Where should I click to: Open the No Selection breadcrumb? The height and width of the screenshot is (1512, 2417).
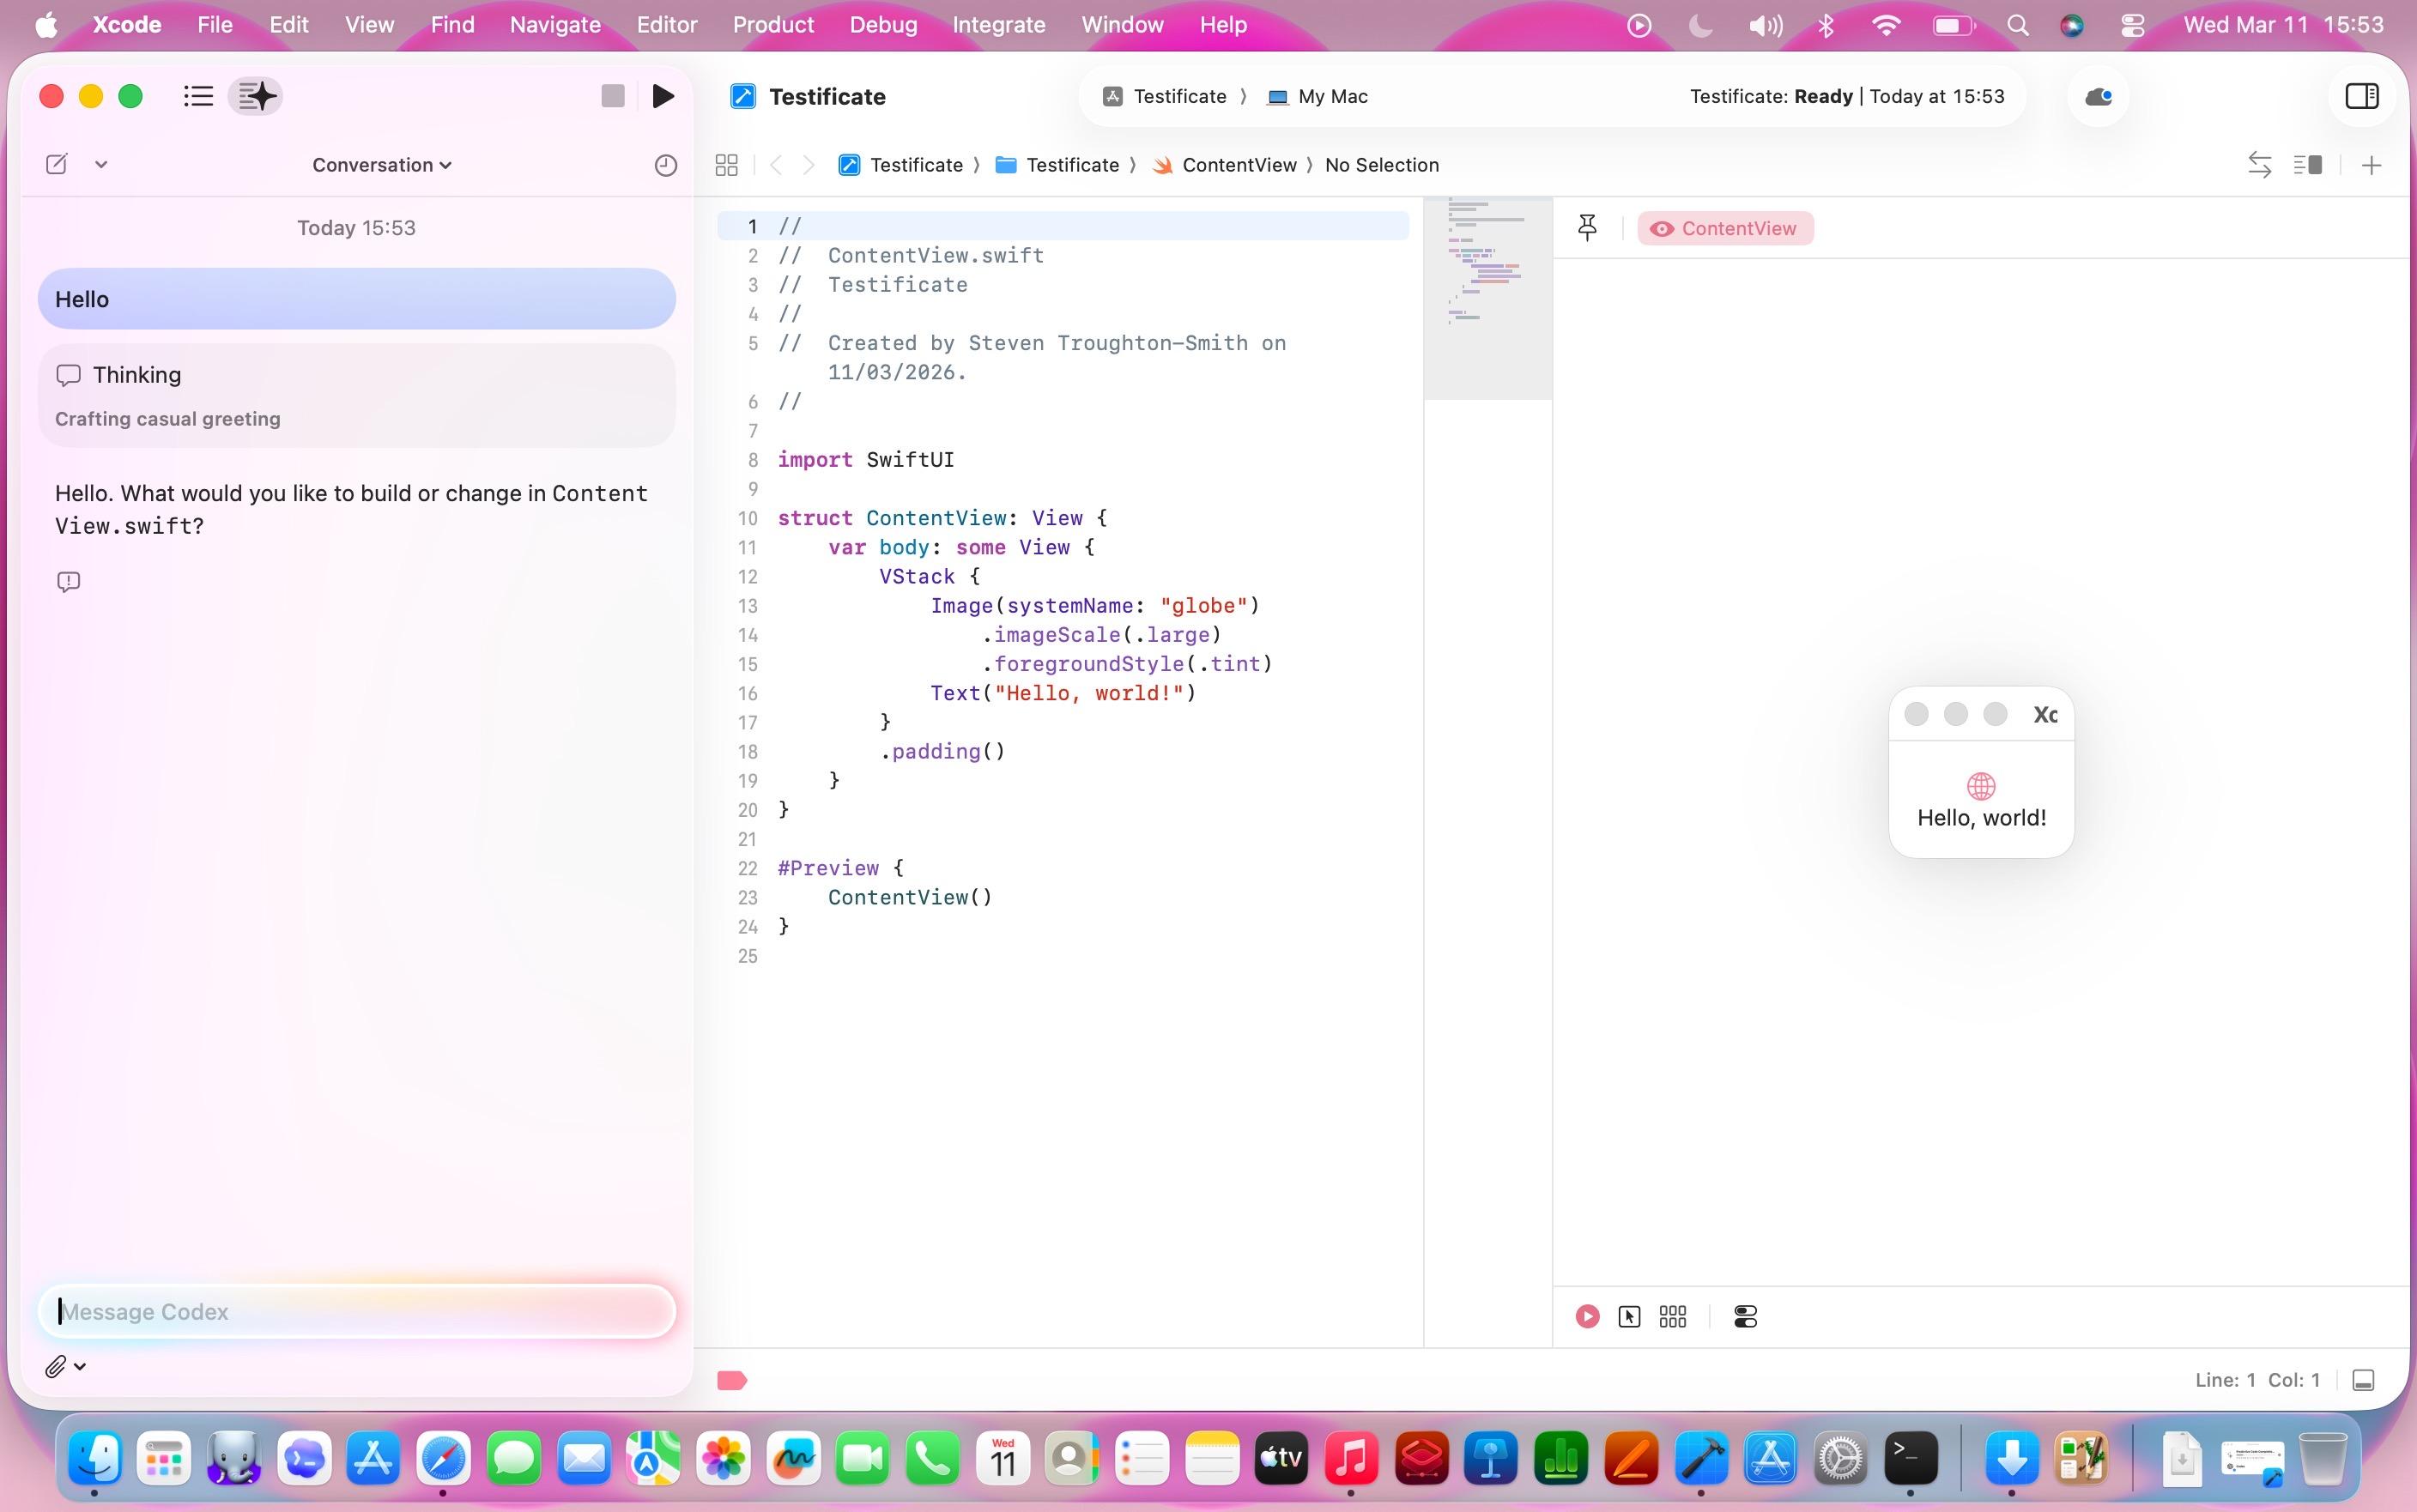coord(1381,165)
